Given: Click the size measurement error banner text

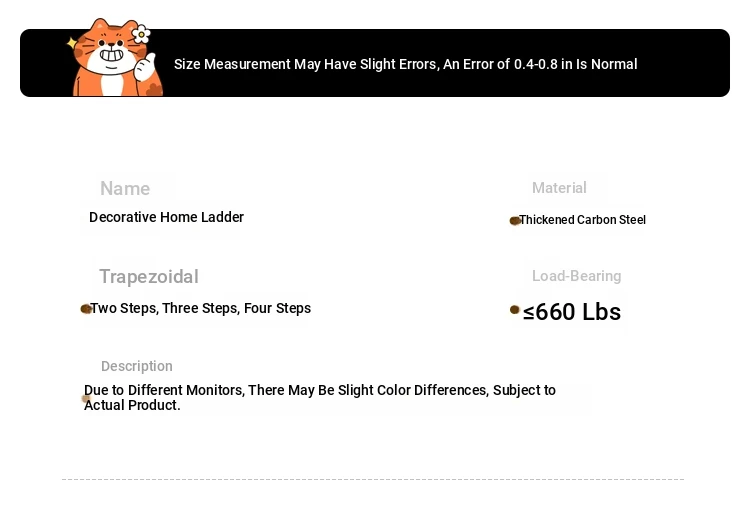Looking at the screenshot, I should [x=406, y=64].
